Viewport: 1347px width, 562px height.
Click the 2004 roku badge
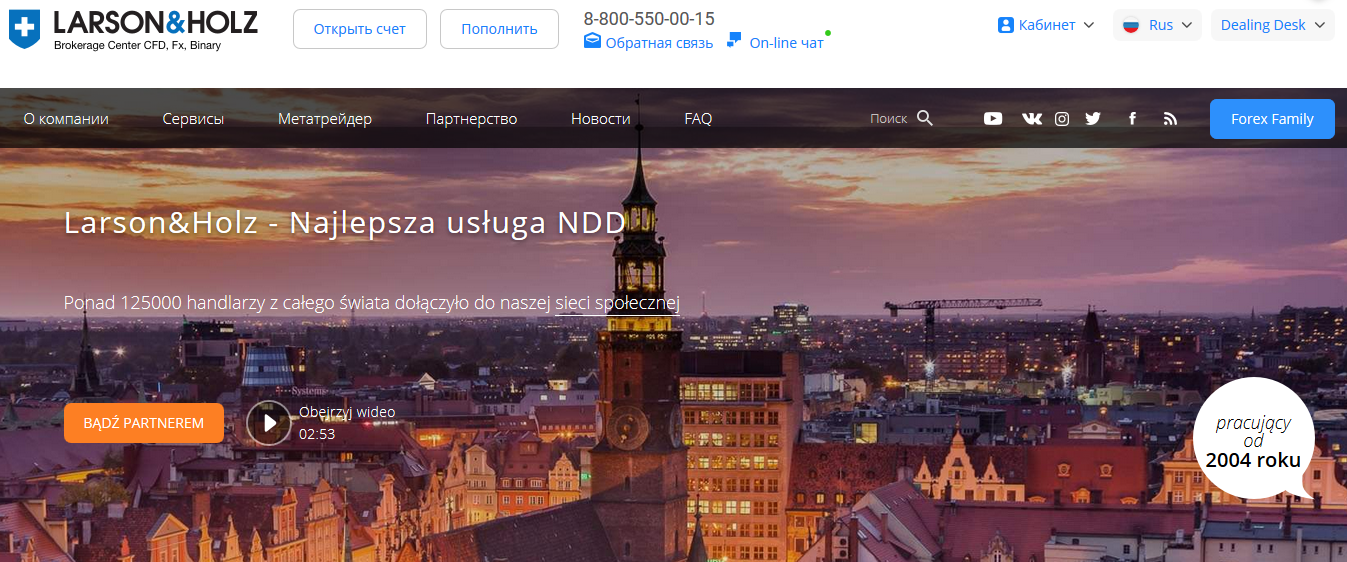(x=1253, y=440)
